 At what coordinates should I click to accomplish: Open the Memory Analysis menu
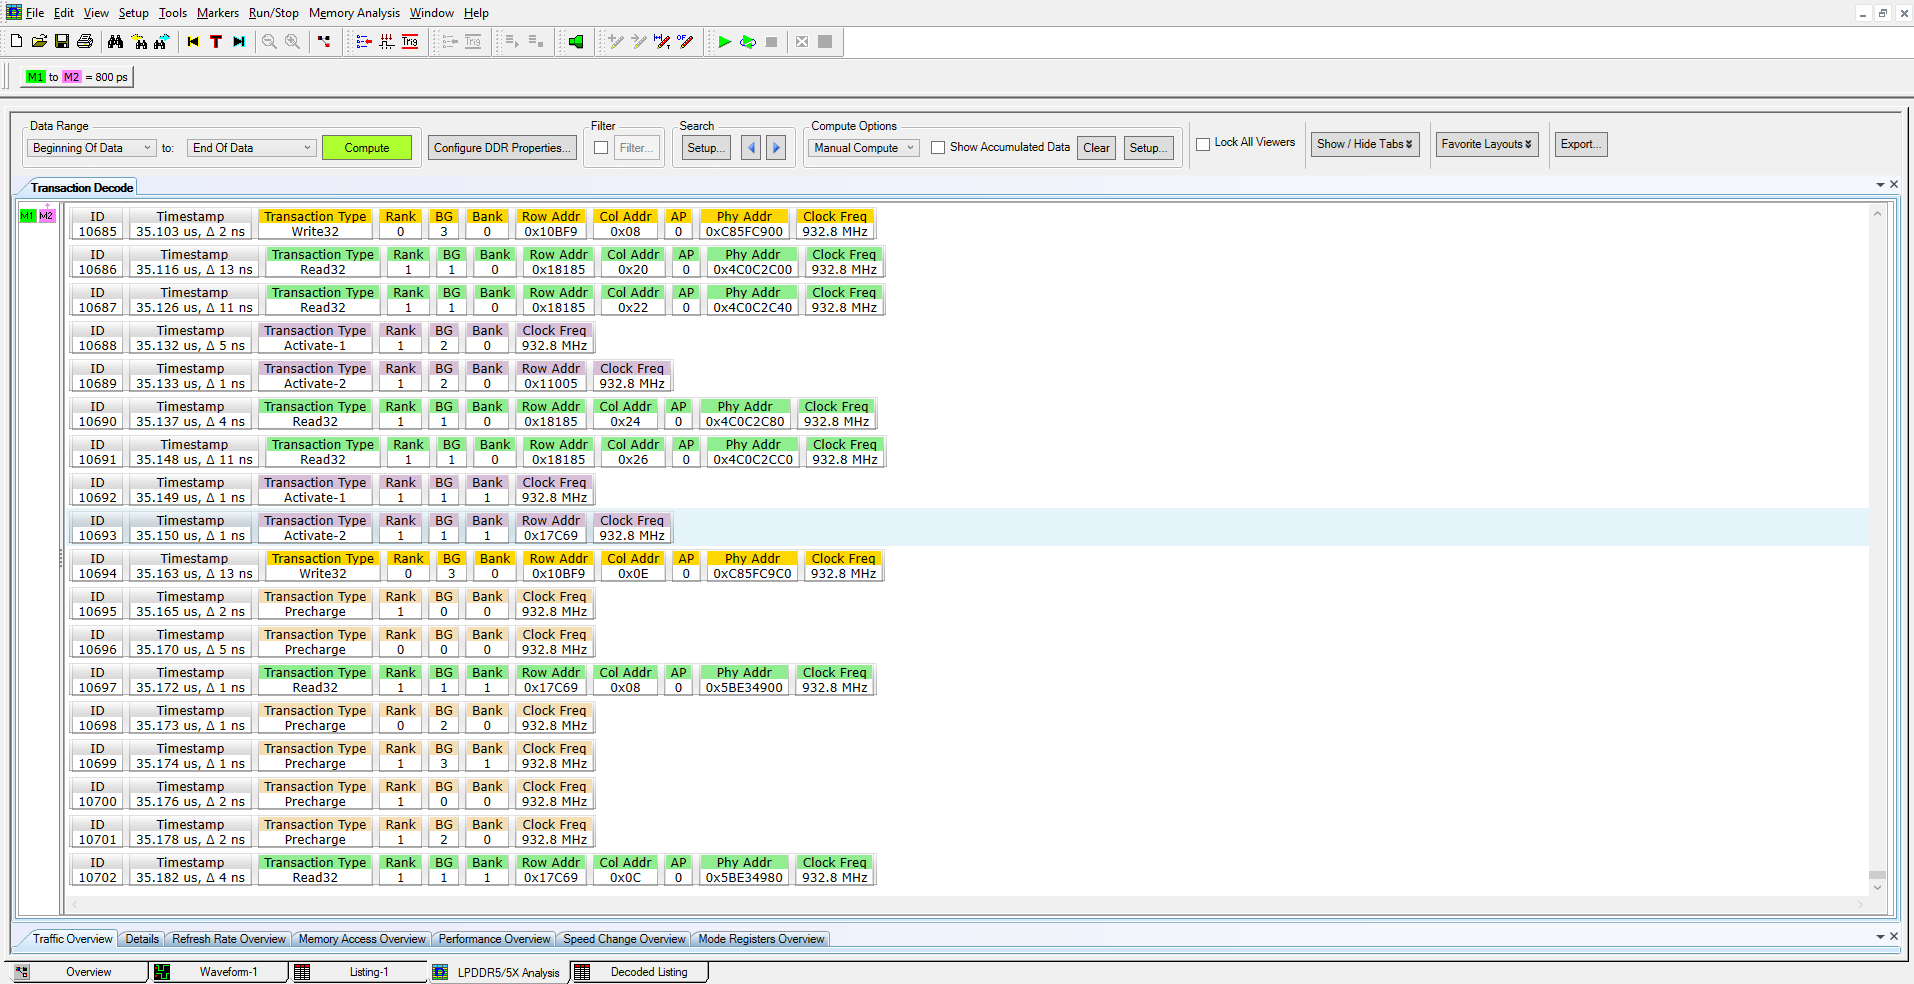pyautogui.click(x=354, y=13)
